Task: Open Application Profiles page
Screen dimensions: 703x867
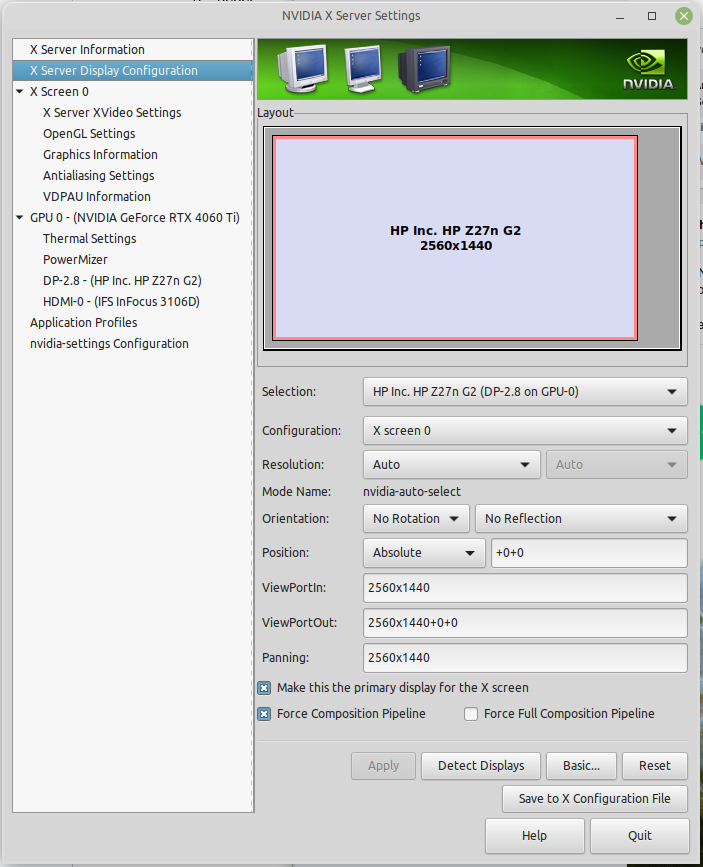Action: point(84,323)
